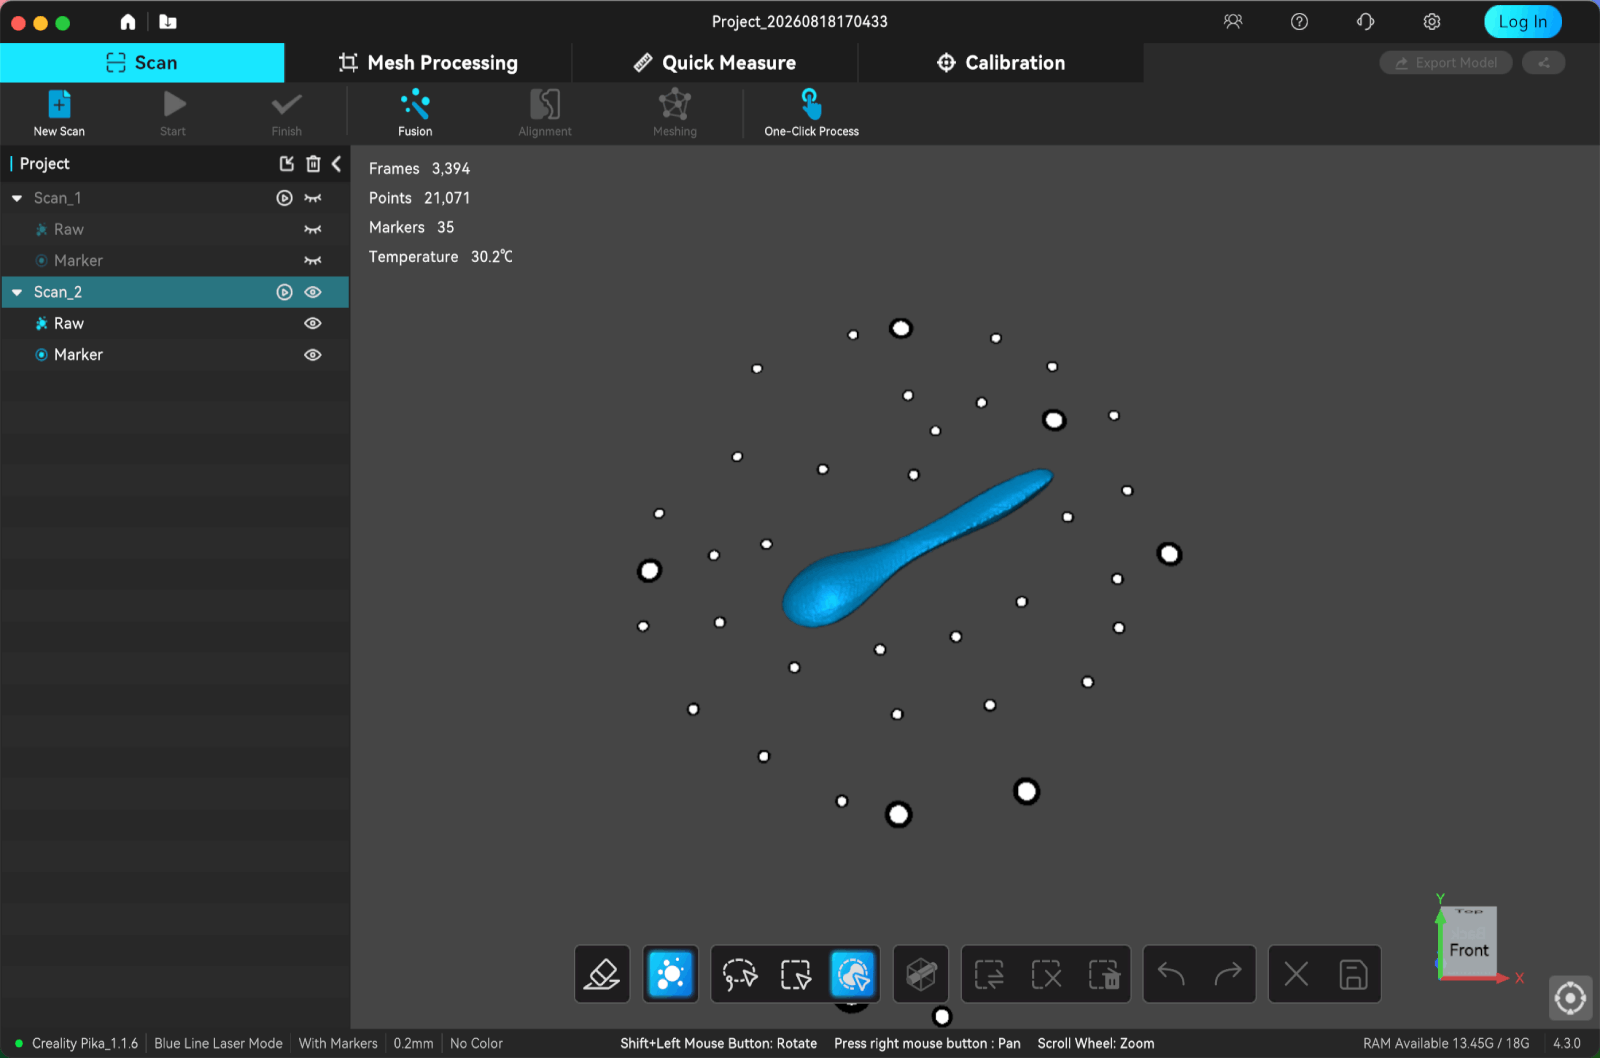1600x1058 pixels.
Task: Select the lasso selection tool
Action: (740, 974)
